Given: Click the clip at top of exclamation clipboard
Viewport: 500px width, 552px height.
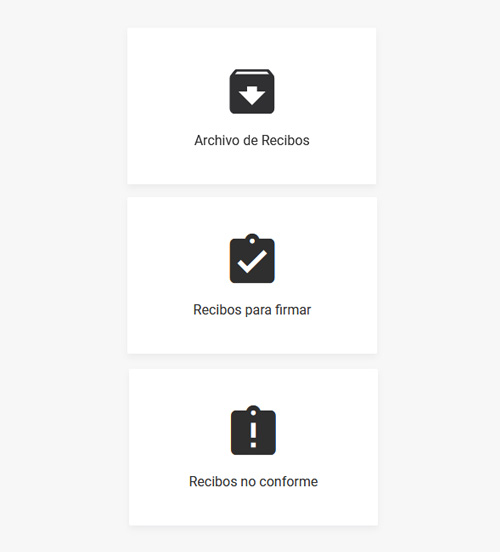Looking at the screenshot, I should [x=253, y=412].
